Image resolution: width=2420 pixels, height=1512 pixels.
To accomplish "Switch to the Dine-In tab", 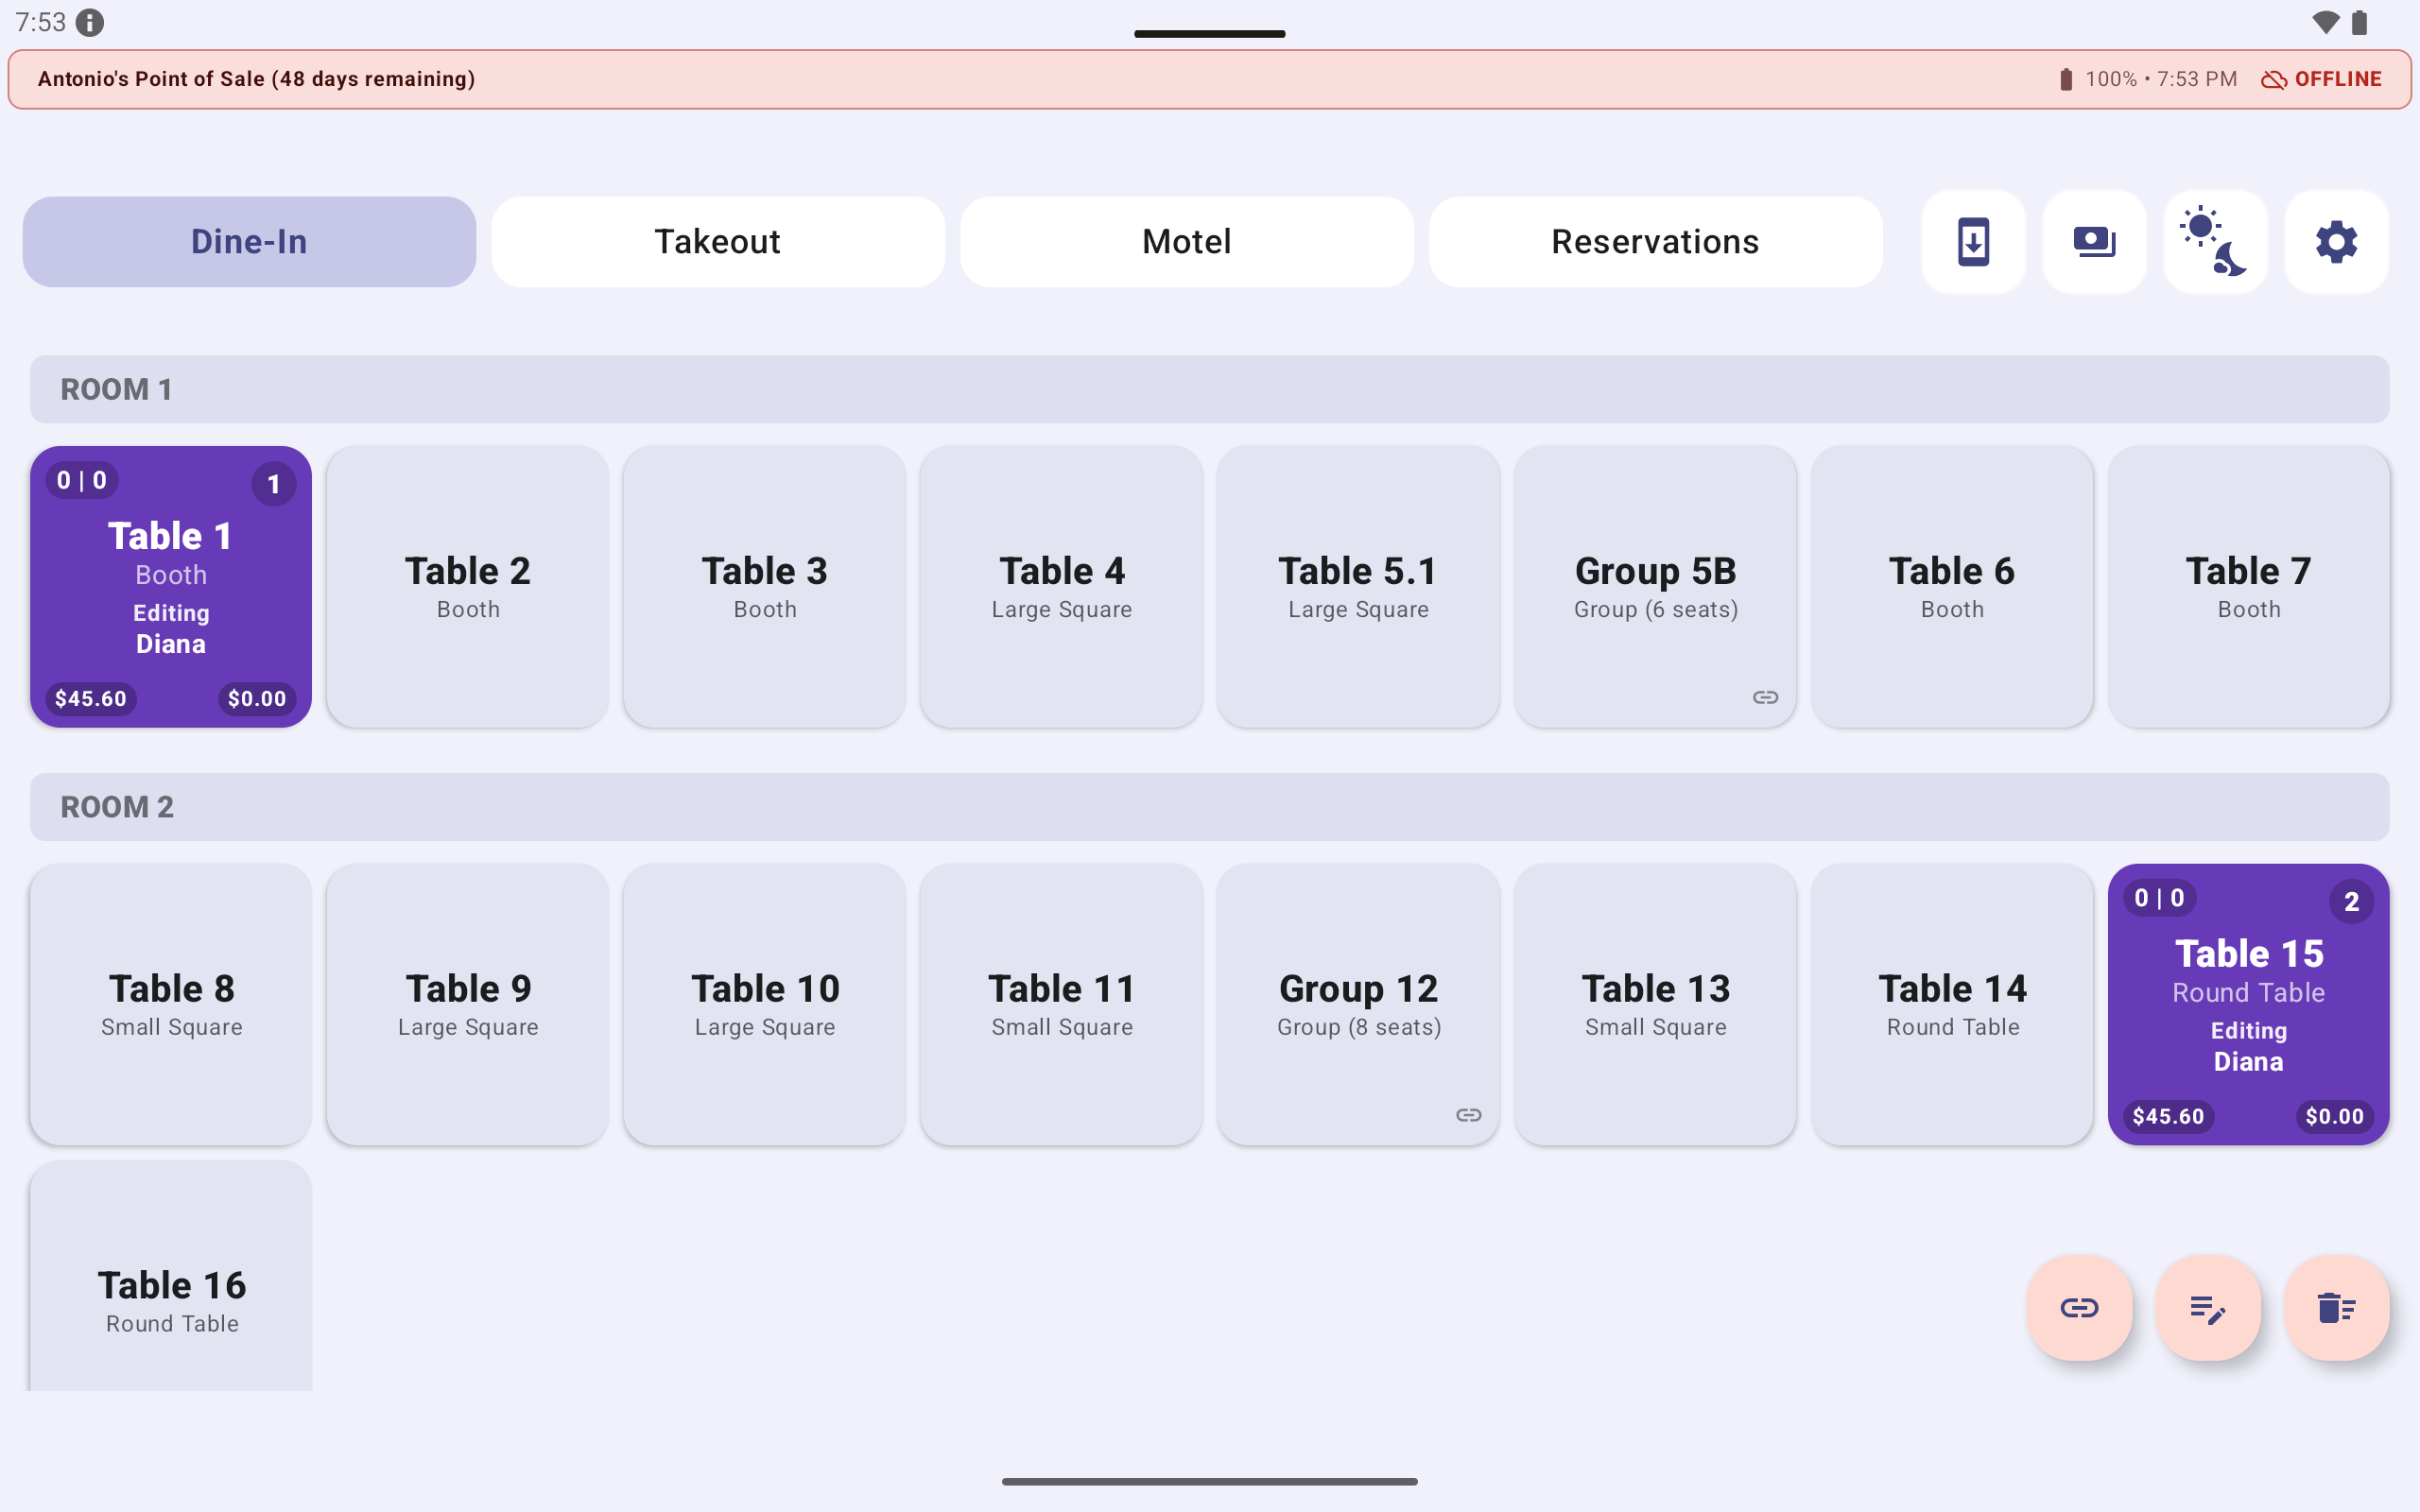I will click(x=249, y=242).
